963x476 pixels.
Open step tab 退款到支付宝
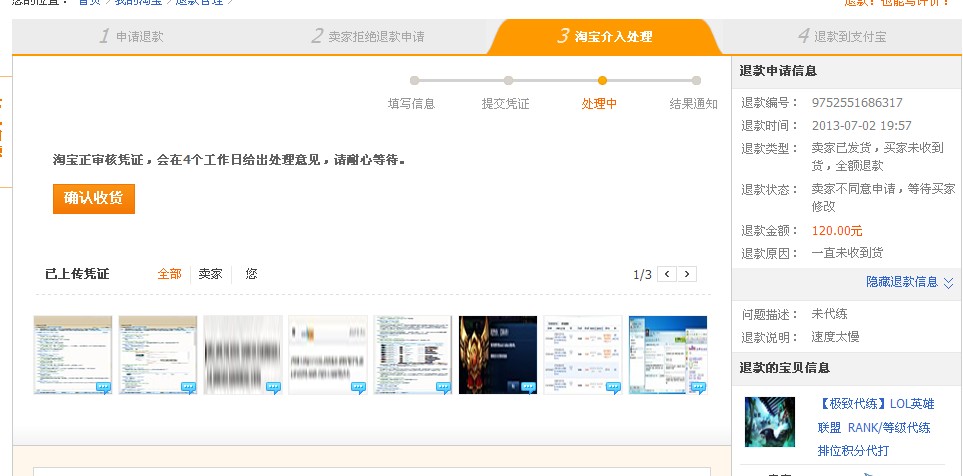841,36
